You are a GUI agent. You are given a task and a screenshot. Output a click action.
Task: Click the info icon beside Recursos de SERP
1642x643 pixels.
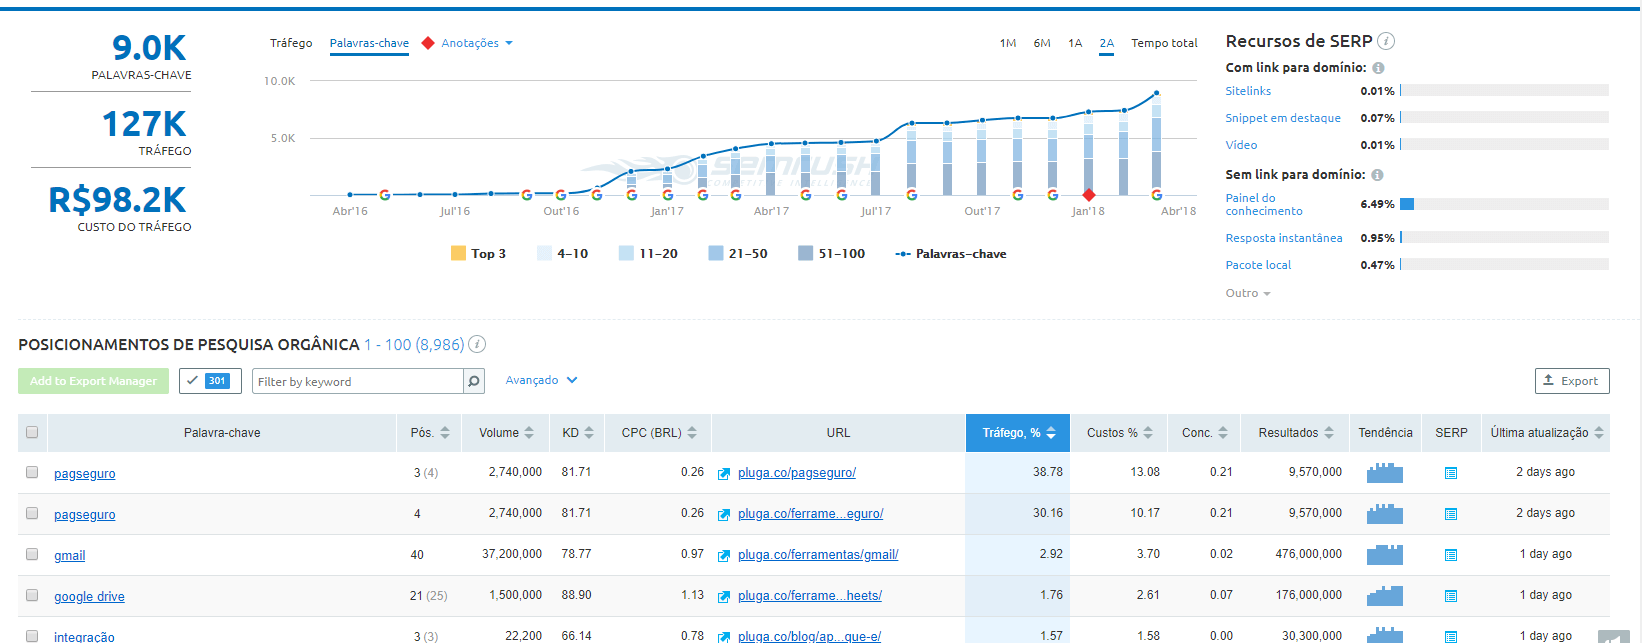coord(1386,41)
